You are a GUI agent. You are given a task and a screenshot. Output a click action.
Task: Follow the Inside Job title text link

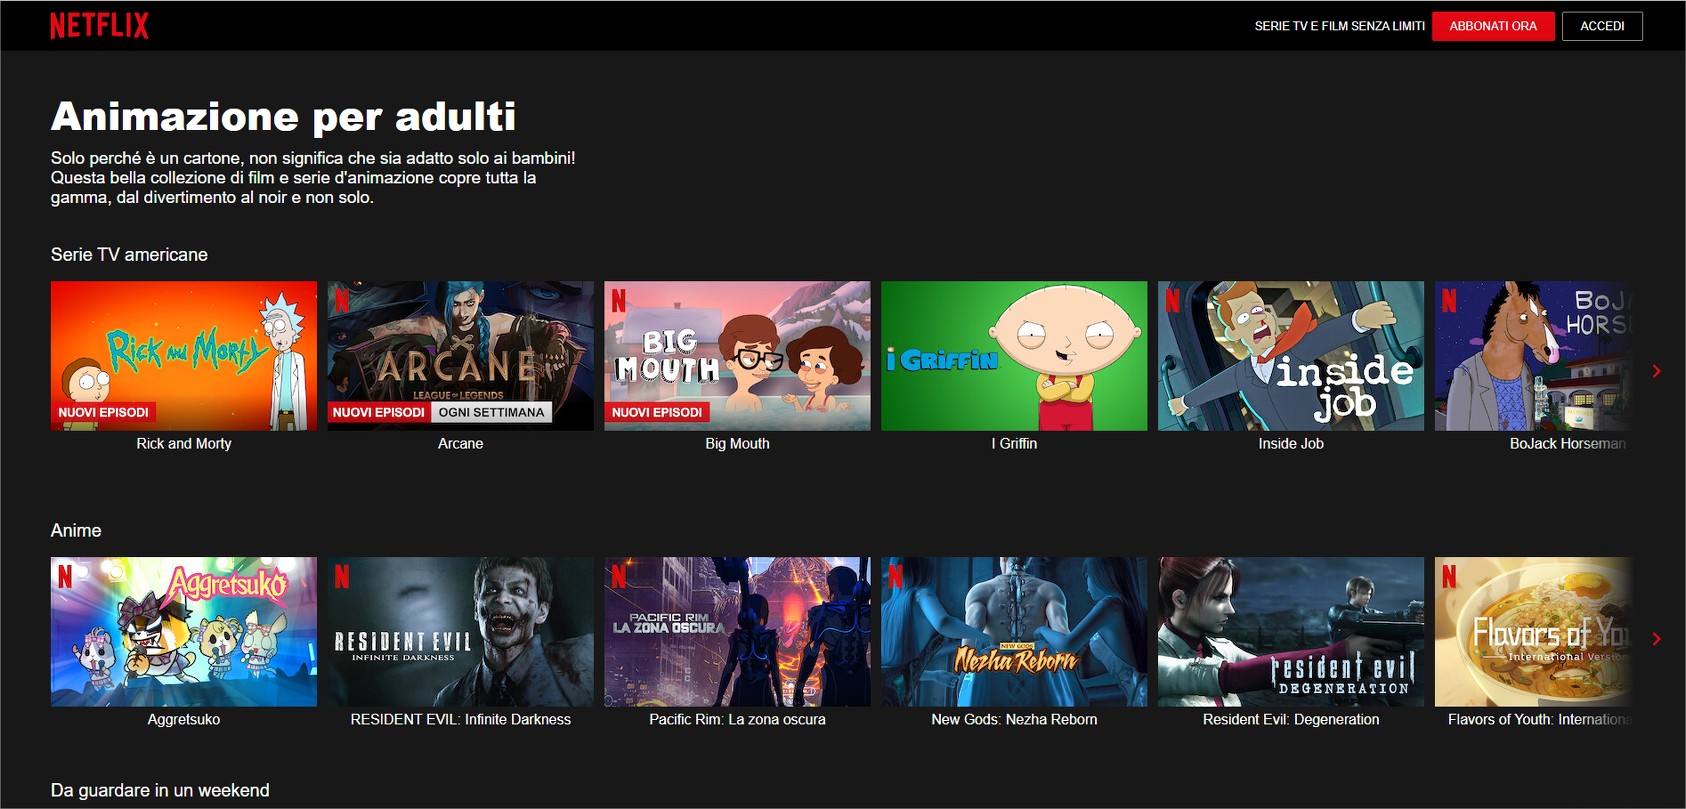pyautogui.click(x=1290, y=444)
